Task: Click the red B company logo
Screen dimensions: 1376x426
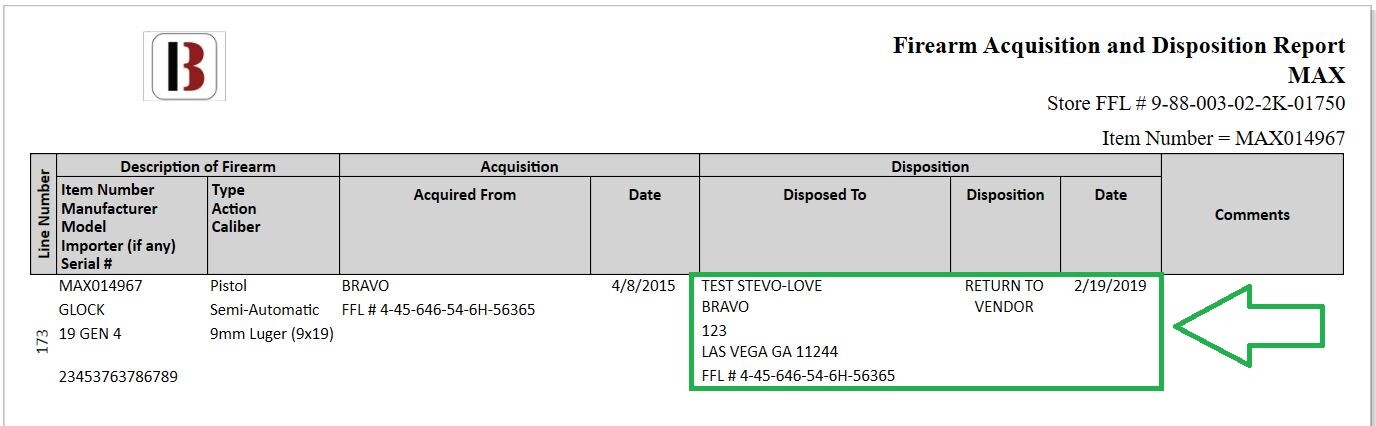Action: 184,66
